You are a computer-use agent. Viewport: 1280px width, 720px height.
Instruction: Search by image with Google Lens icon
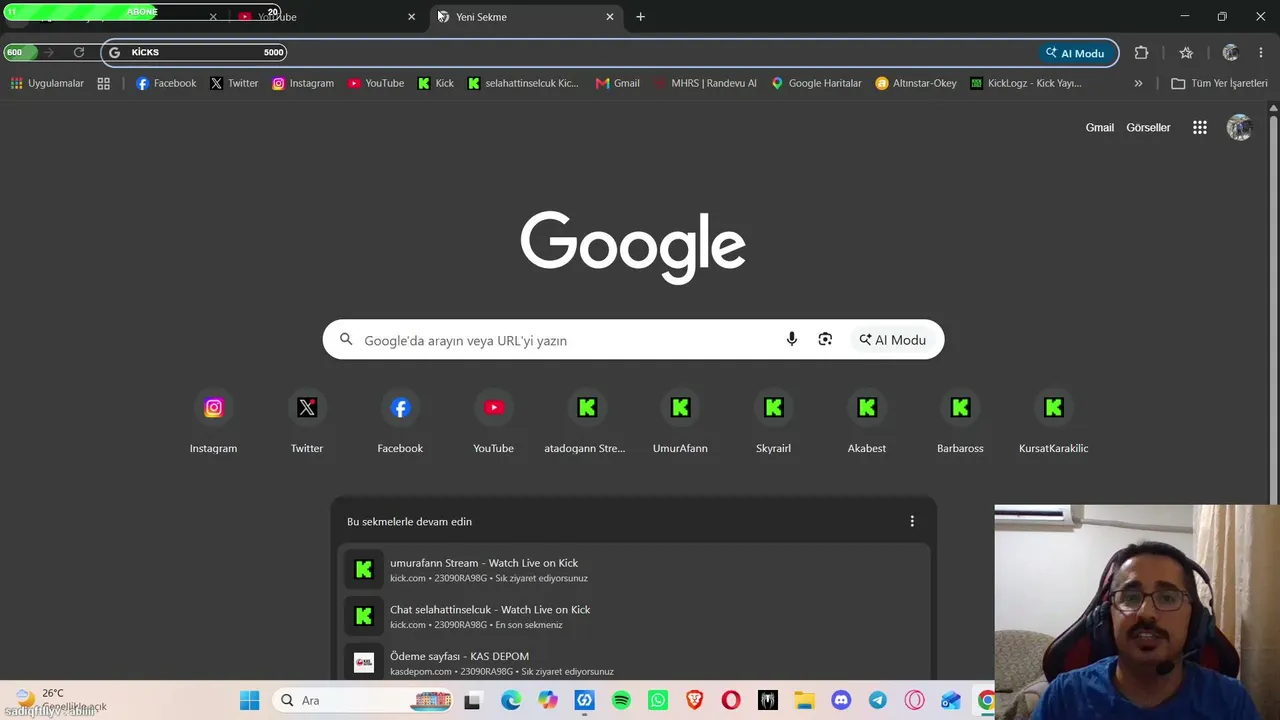click(825, 340)
